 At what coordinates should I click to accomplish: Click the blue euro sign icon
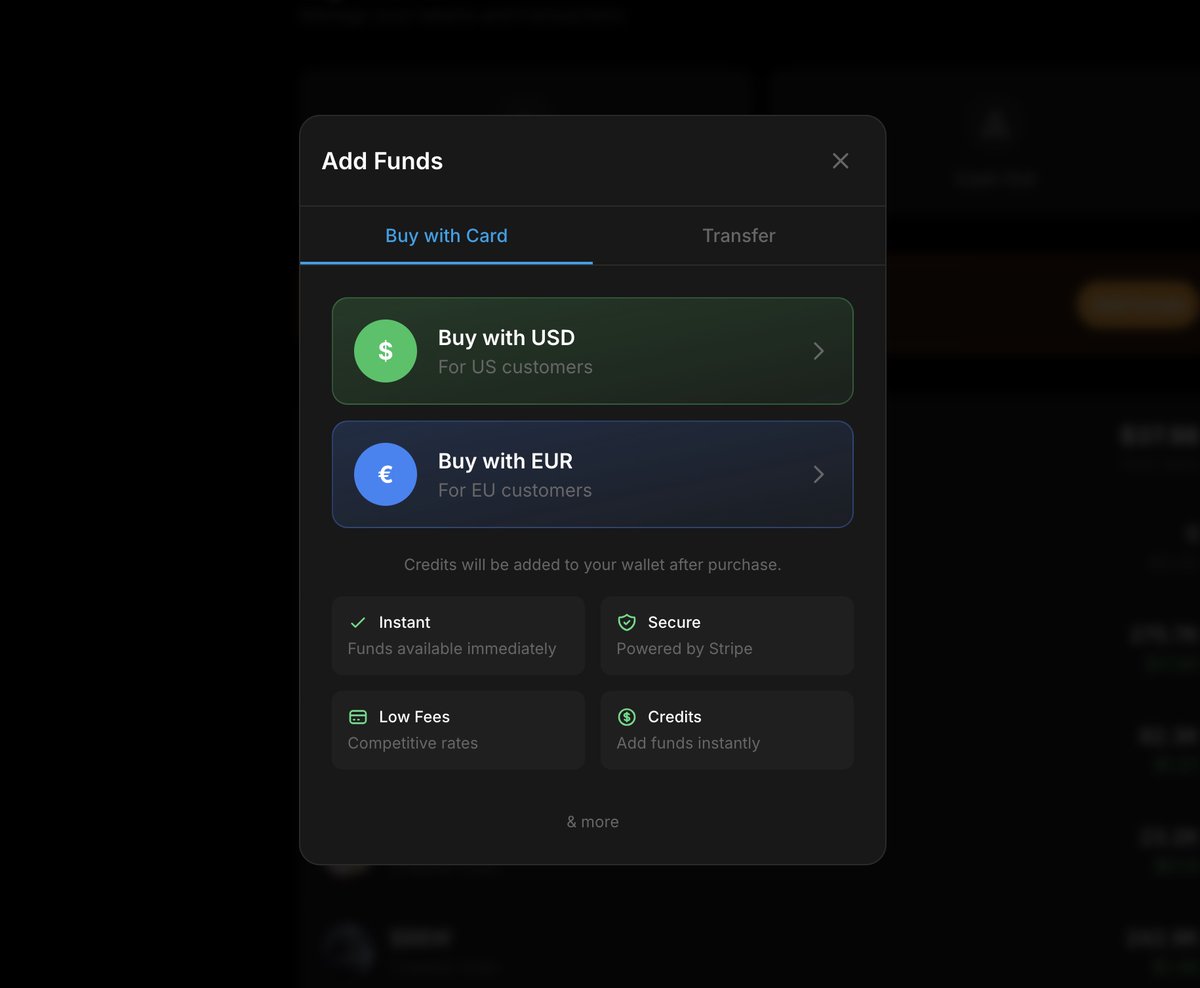(385, 474)
